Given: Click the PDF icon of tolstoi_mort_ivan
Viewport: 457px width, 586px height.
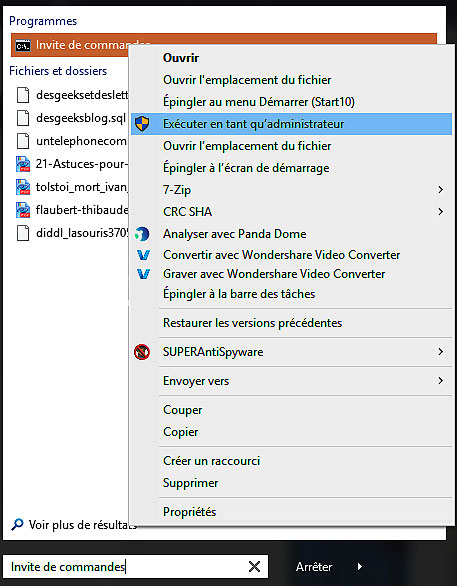Looking at the screenshot, I should pos(23,187).
